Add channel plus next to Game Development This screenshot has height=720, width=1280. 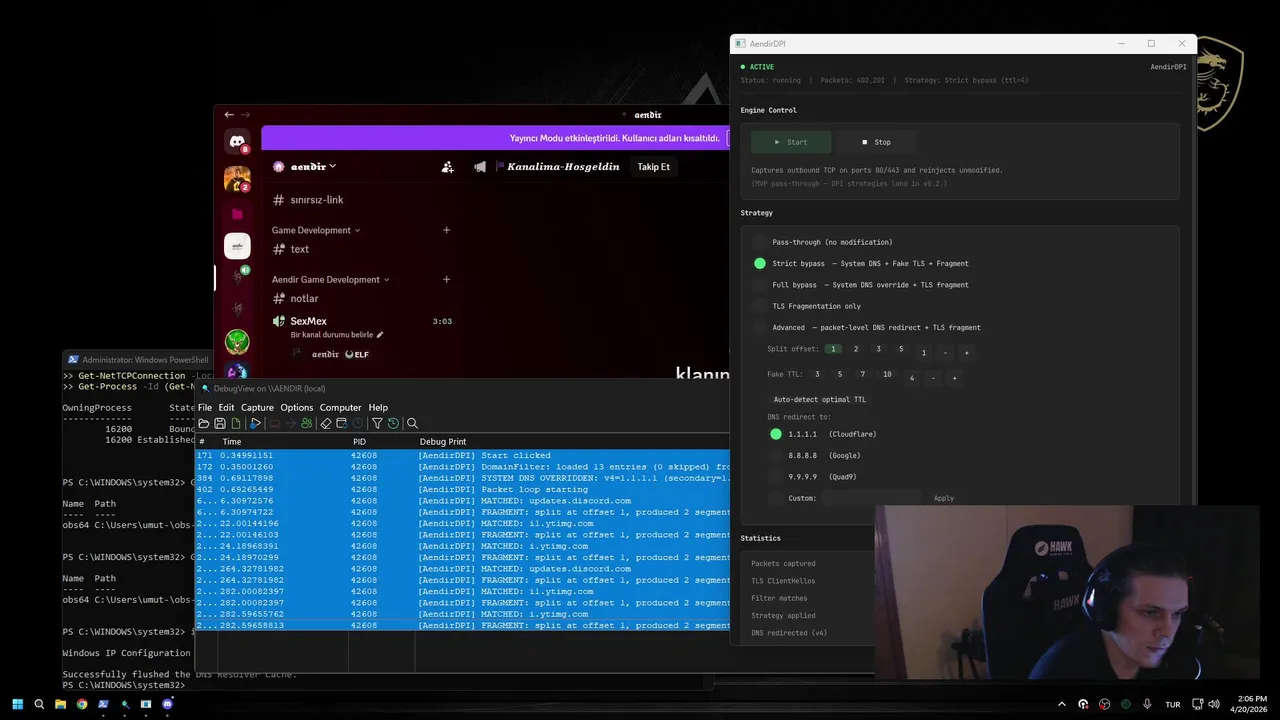446,230
